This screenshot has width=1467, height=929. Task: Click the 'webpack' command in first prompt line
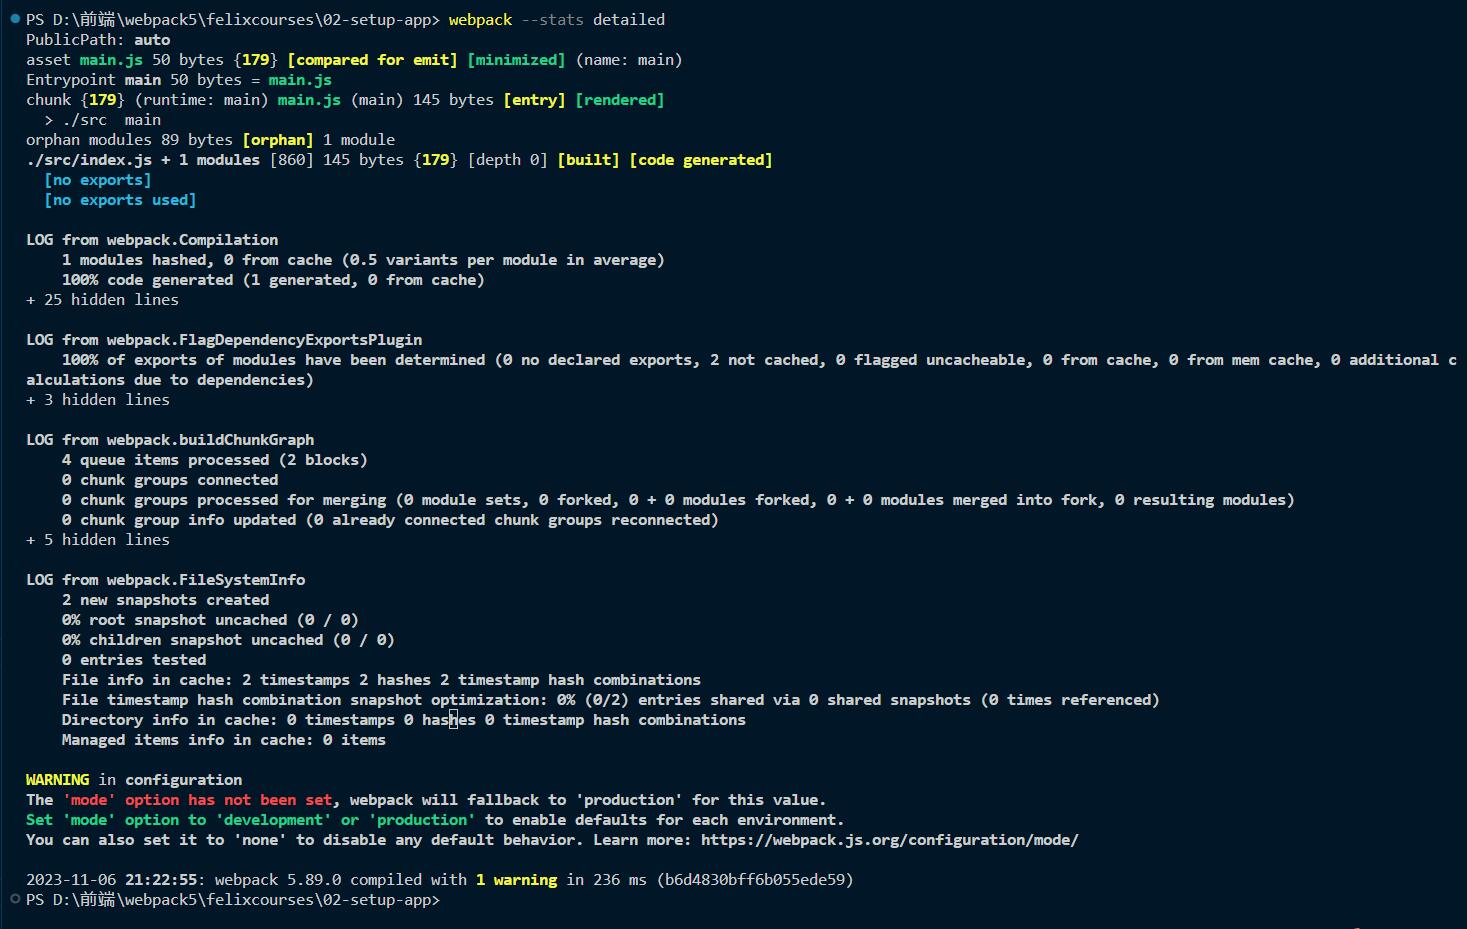pyautogui.click(x=480, y=20)
